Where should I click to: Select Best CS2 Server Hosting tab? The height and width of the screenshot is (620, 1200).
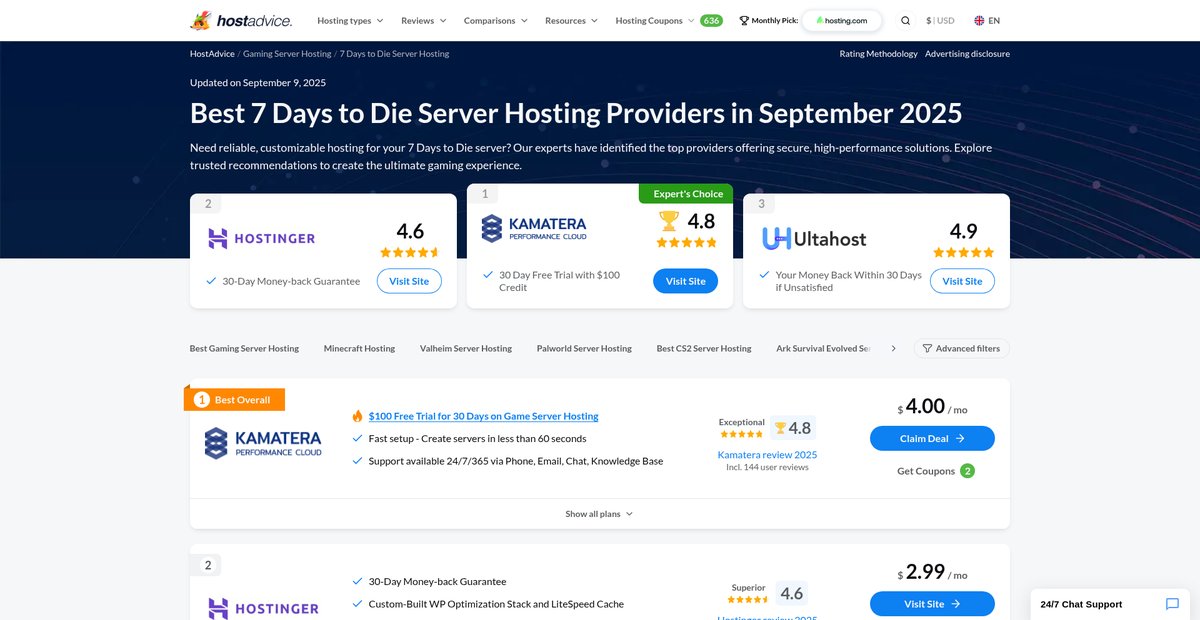[x=704, y=348]
